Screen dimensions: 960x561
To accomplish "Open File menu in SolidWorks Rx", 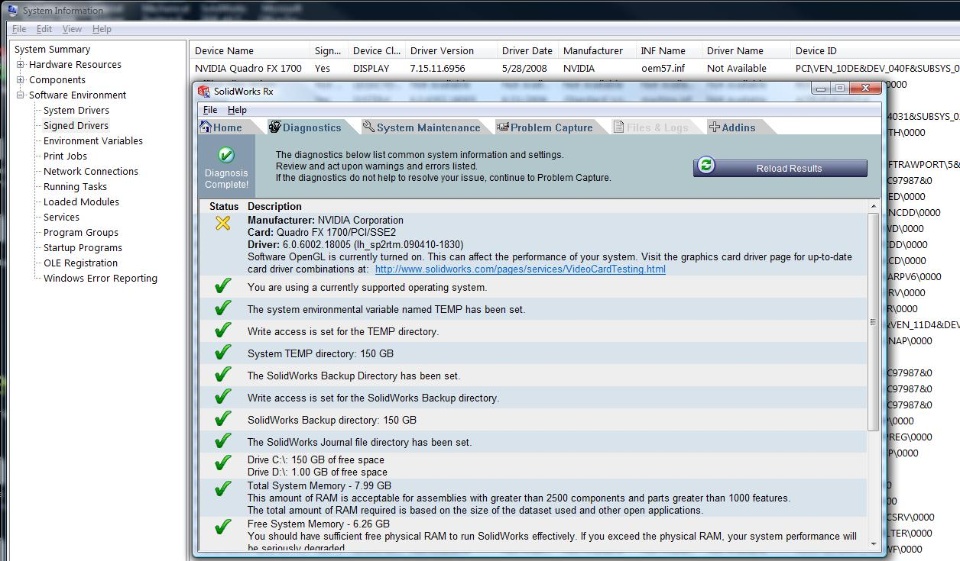I will pyautogui.click(x=210, y=110).
